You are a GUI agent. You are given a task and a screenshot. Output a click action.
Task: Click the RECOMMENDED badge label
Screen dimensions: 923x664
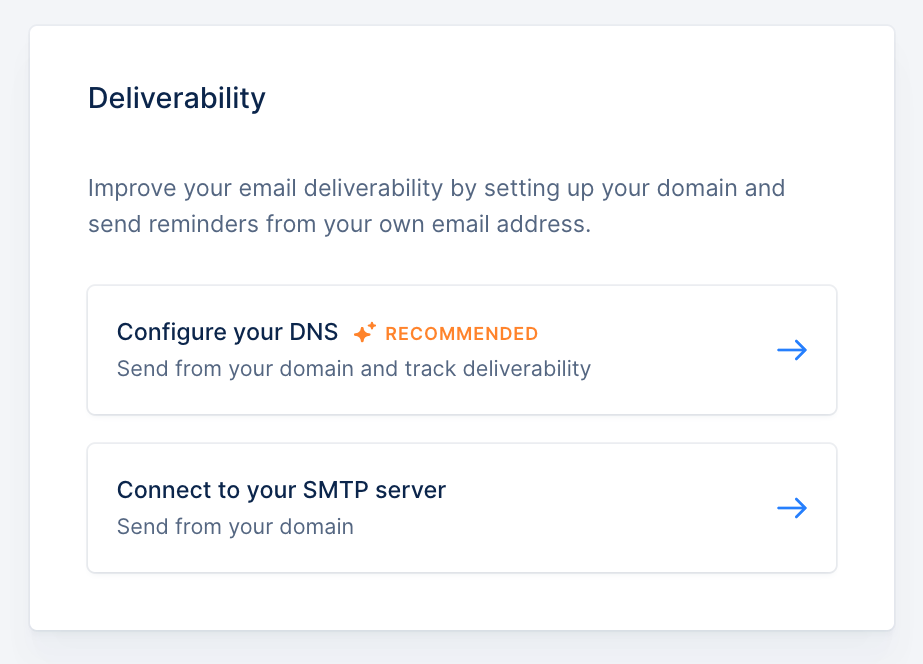(x=462, y=334)
